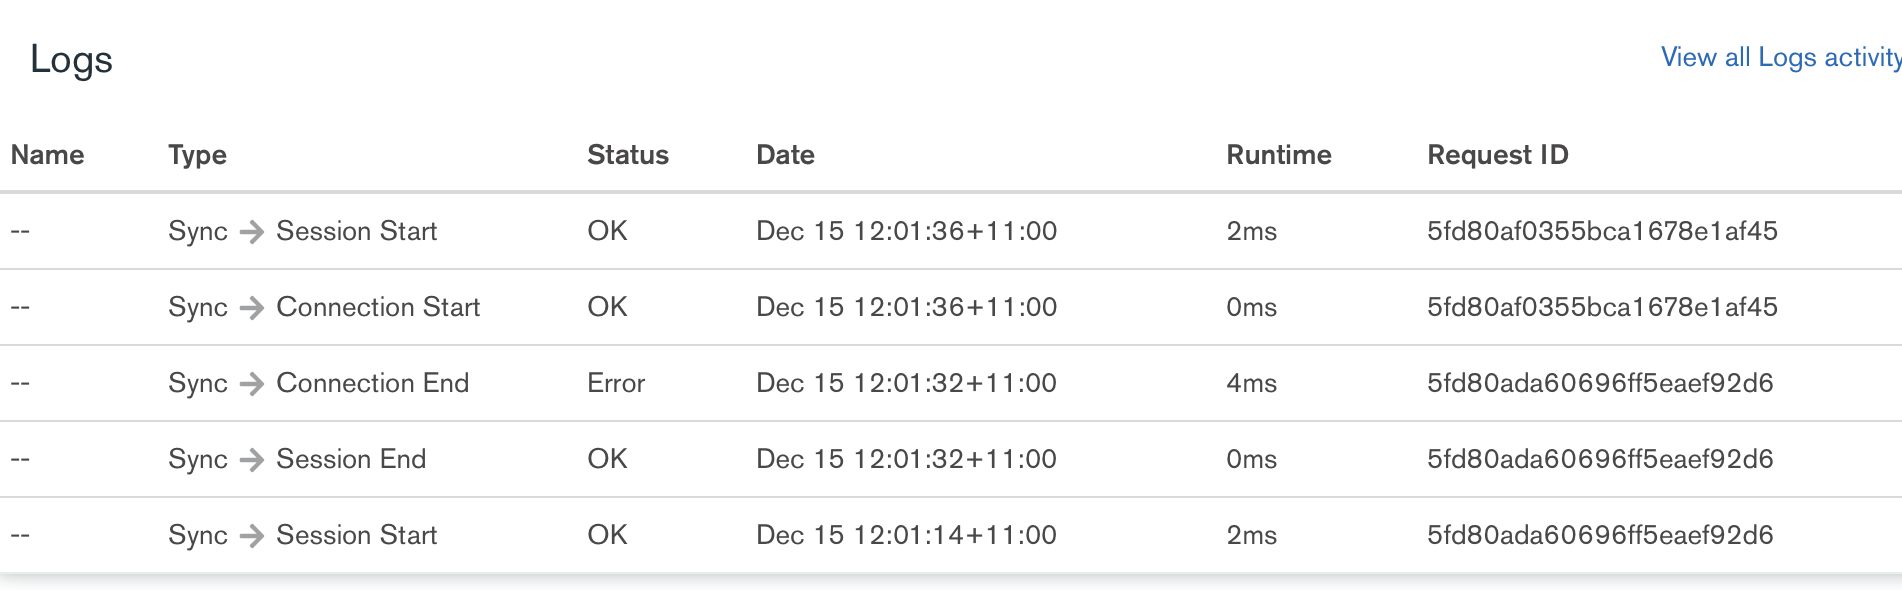Screen dimensions: 1902x590
Task: Click the Runtime column header
Action: 1278,155
